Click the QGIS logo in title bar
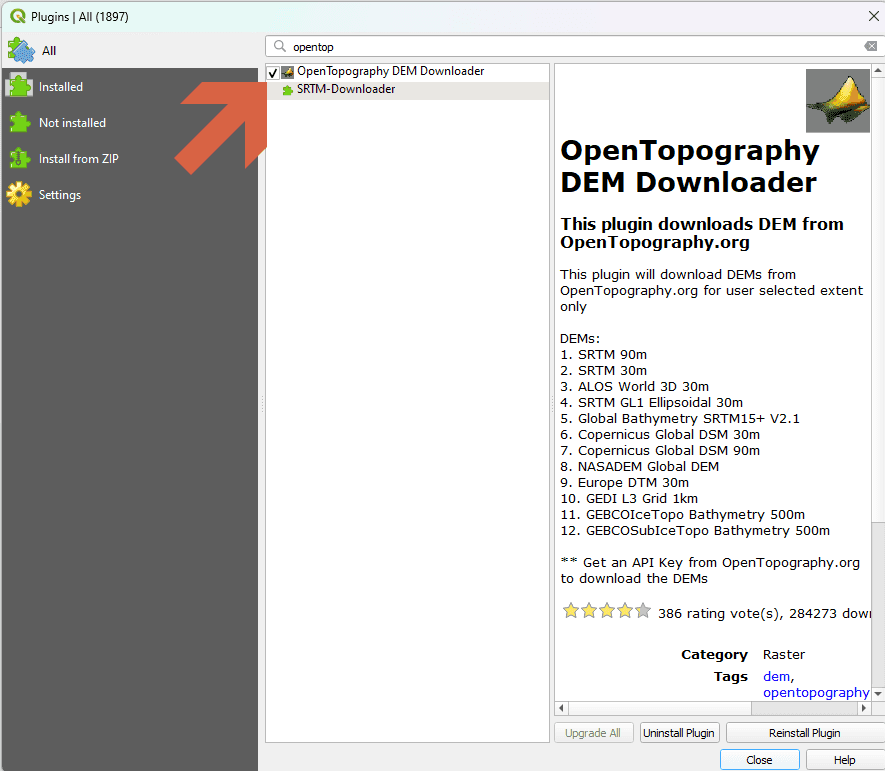 [18, 16]
